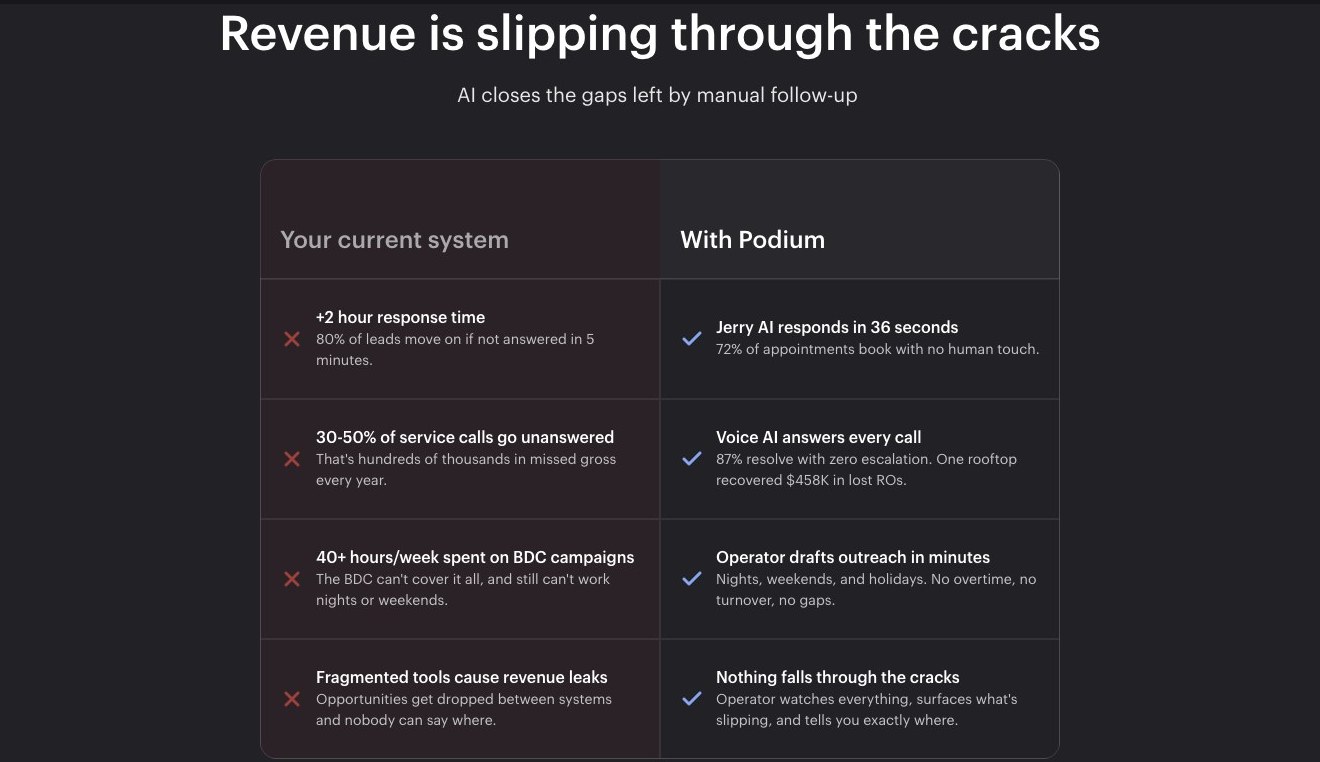Select the With Podium column header
The height and width of the screenshot is (762, 1320).
click(753, 240)
